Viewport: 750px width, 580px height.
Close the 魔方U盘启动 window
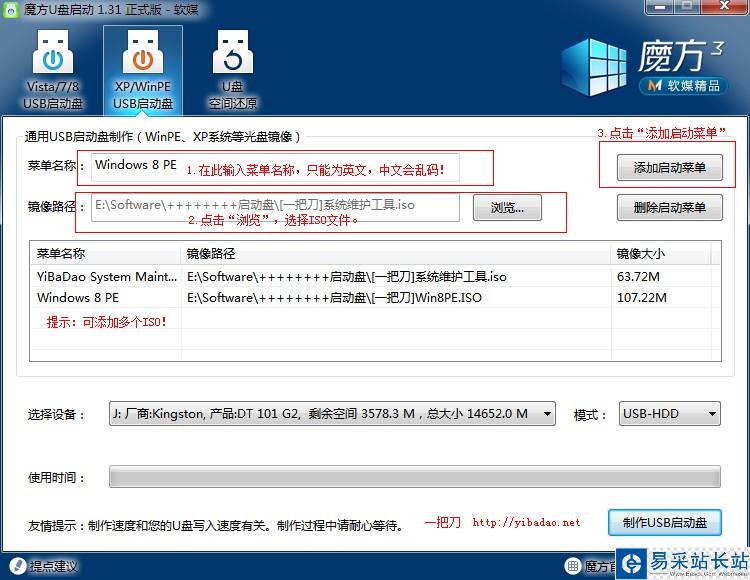pyautogui.click(x=725, y=7)
